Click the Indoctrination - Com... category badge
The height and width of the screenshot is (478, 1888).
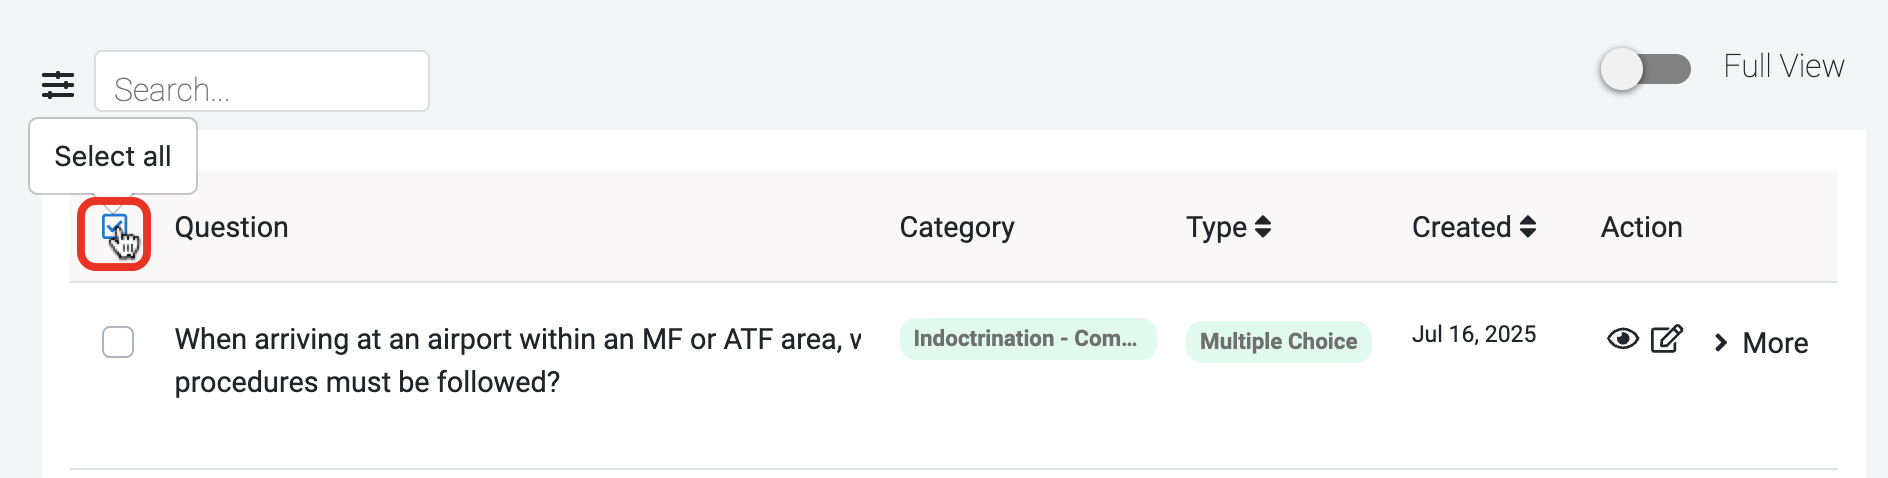pyautogui.click(x=1027, y=339)
